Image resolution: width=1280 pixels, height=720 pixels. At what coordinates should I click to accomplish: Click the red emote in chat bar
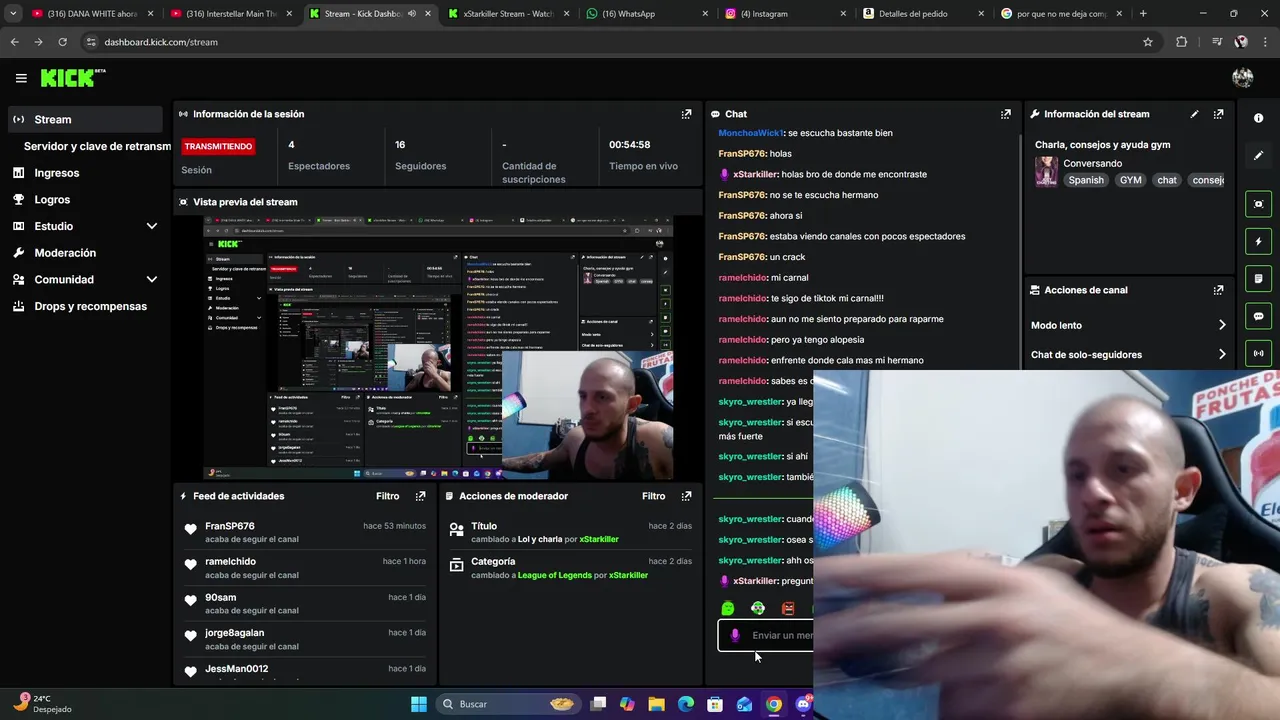click(x=788, y=608)
